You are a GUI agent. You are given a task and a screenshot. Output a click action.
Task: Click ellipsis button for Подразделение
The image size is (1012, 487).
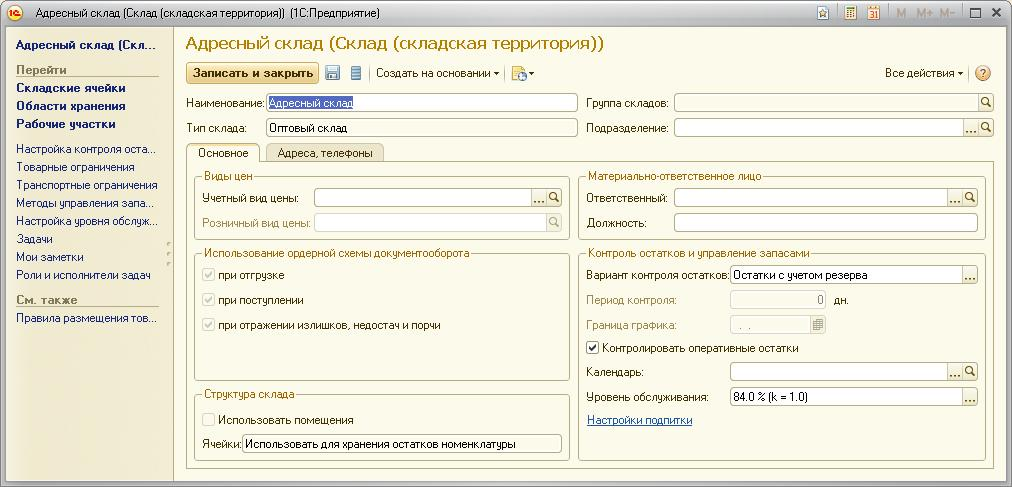pyautogui.click(x=971, y=128)
